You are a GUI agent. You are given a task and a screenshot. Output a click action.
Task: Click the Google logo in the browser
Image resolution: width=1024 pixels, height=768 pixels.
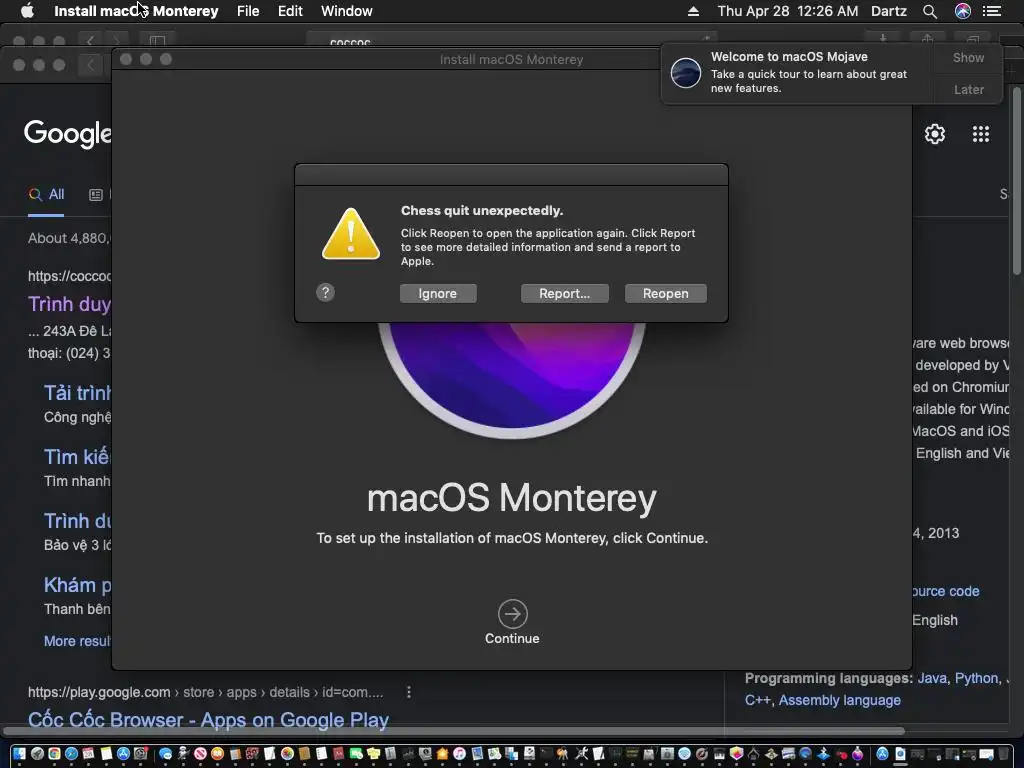(x=67, y=133)
